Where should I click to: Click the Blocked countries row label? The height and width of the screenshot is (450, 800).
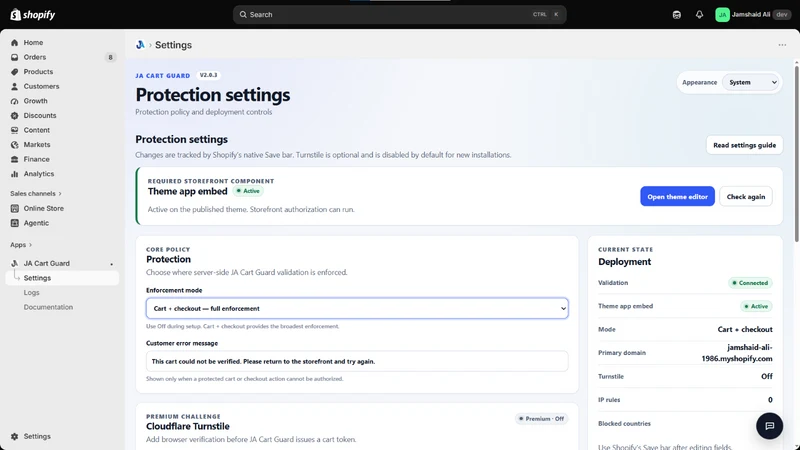[x=624, y=424]
